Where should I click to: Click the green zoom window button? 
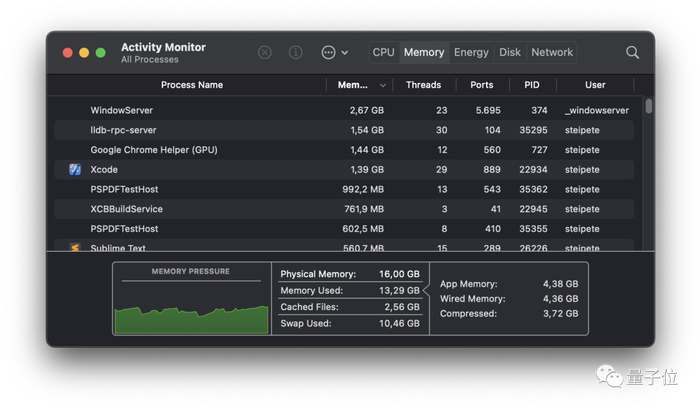coord(100,52)
